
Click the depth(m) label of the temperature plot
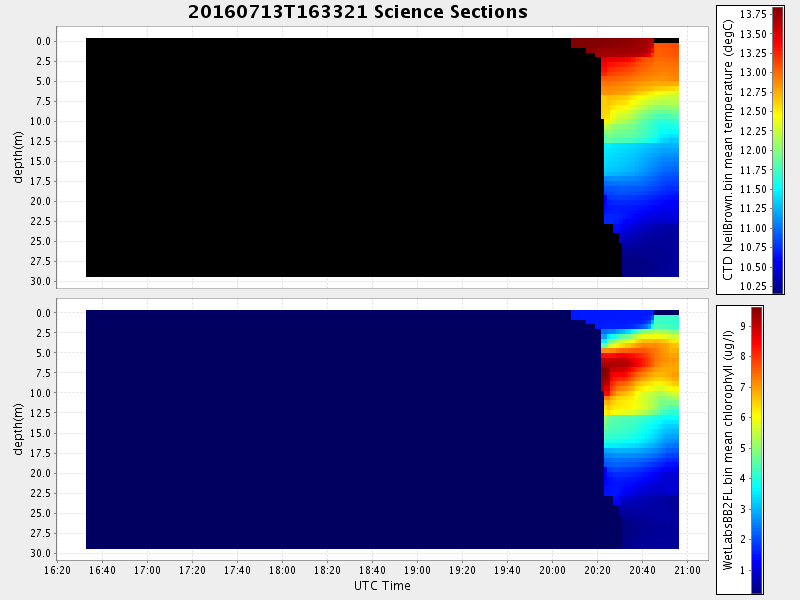coord(18,157)
